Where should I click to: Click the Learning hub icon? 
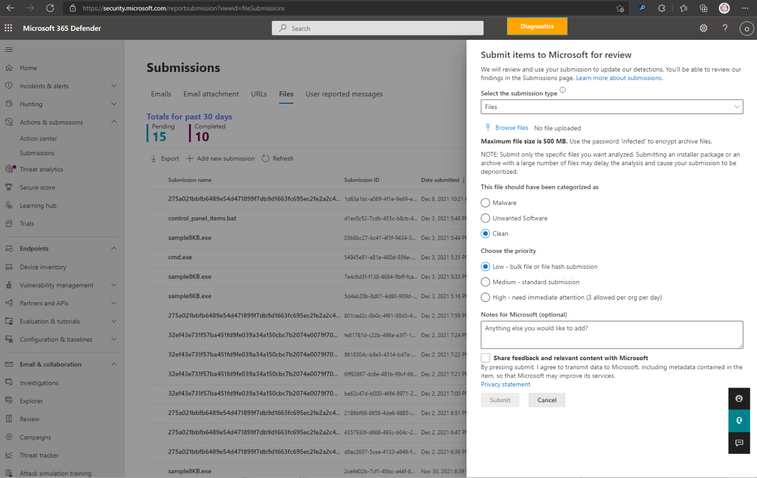9,205
